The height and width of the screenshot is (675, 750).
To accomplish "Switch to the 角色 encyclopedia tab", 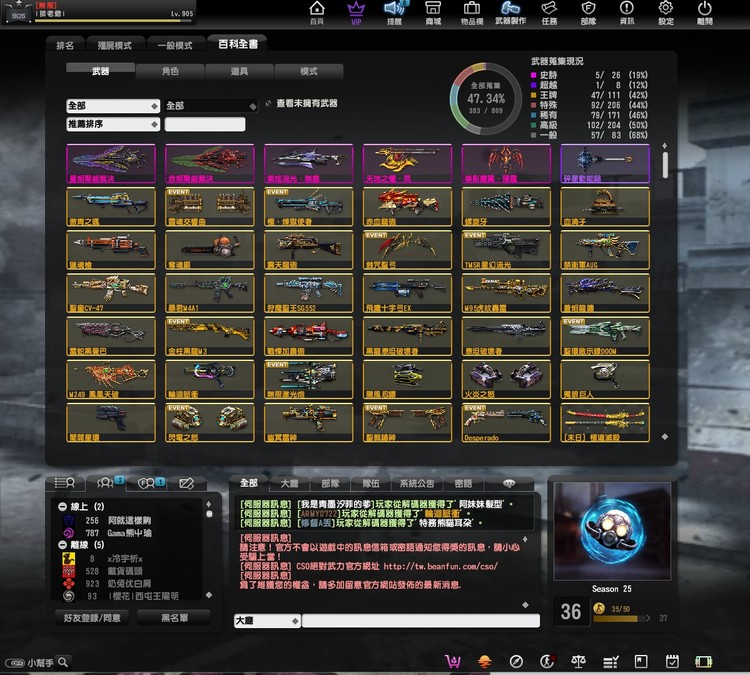I will click(x=171, y=72).
